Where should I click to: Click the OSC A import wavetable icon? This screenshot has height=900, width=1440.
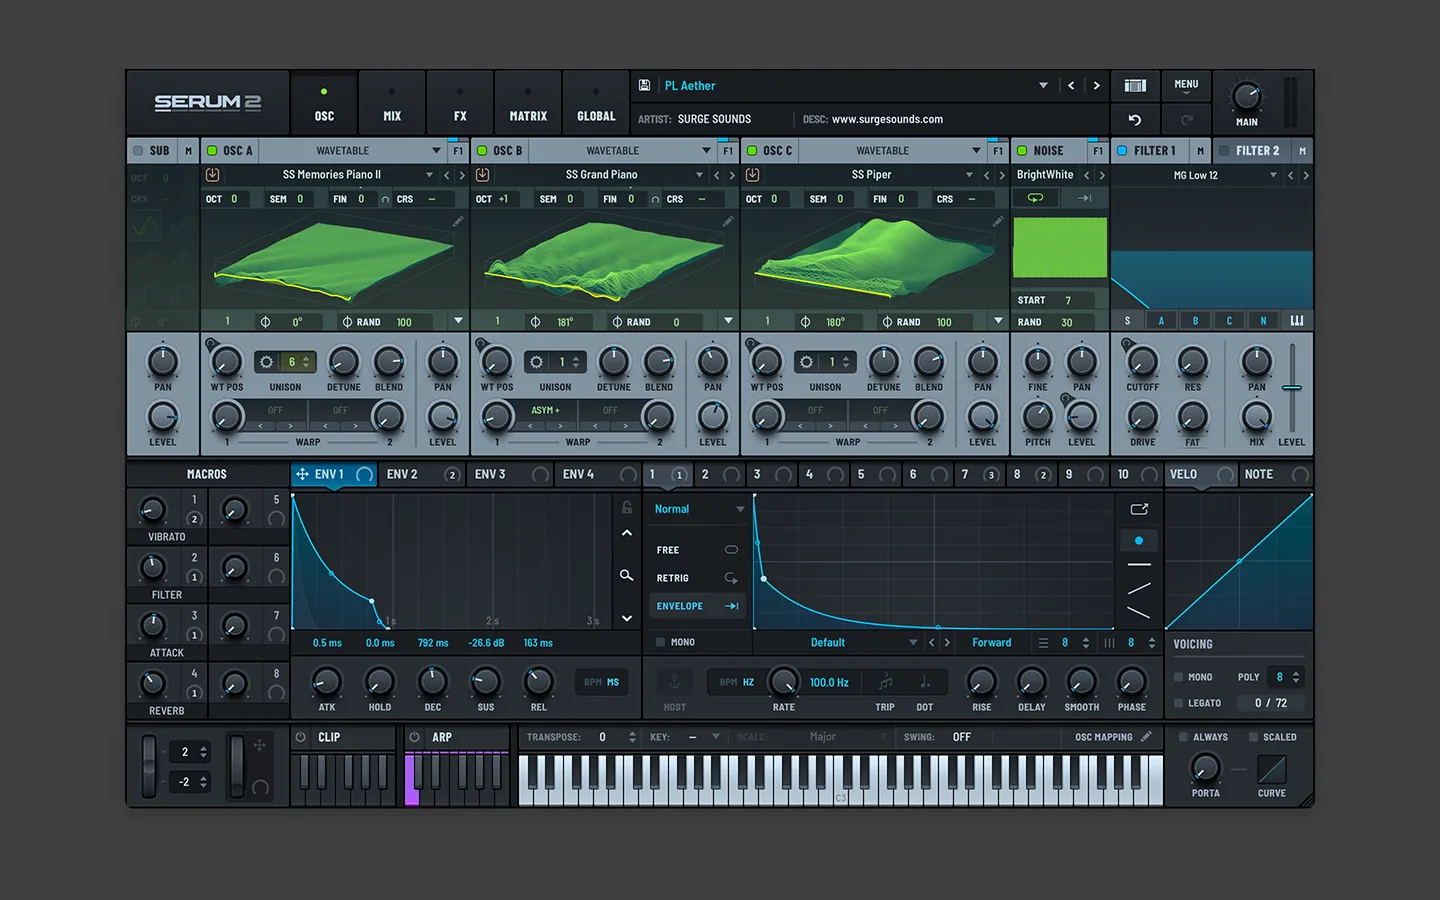tap(213, 174)
